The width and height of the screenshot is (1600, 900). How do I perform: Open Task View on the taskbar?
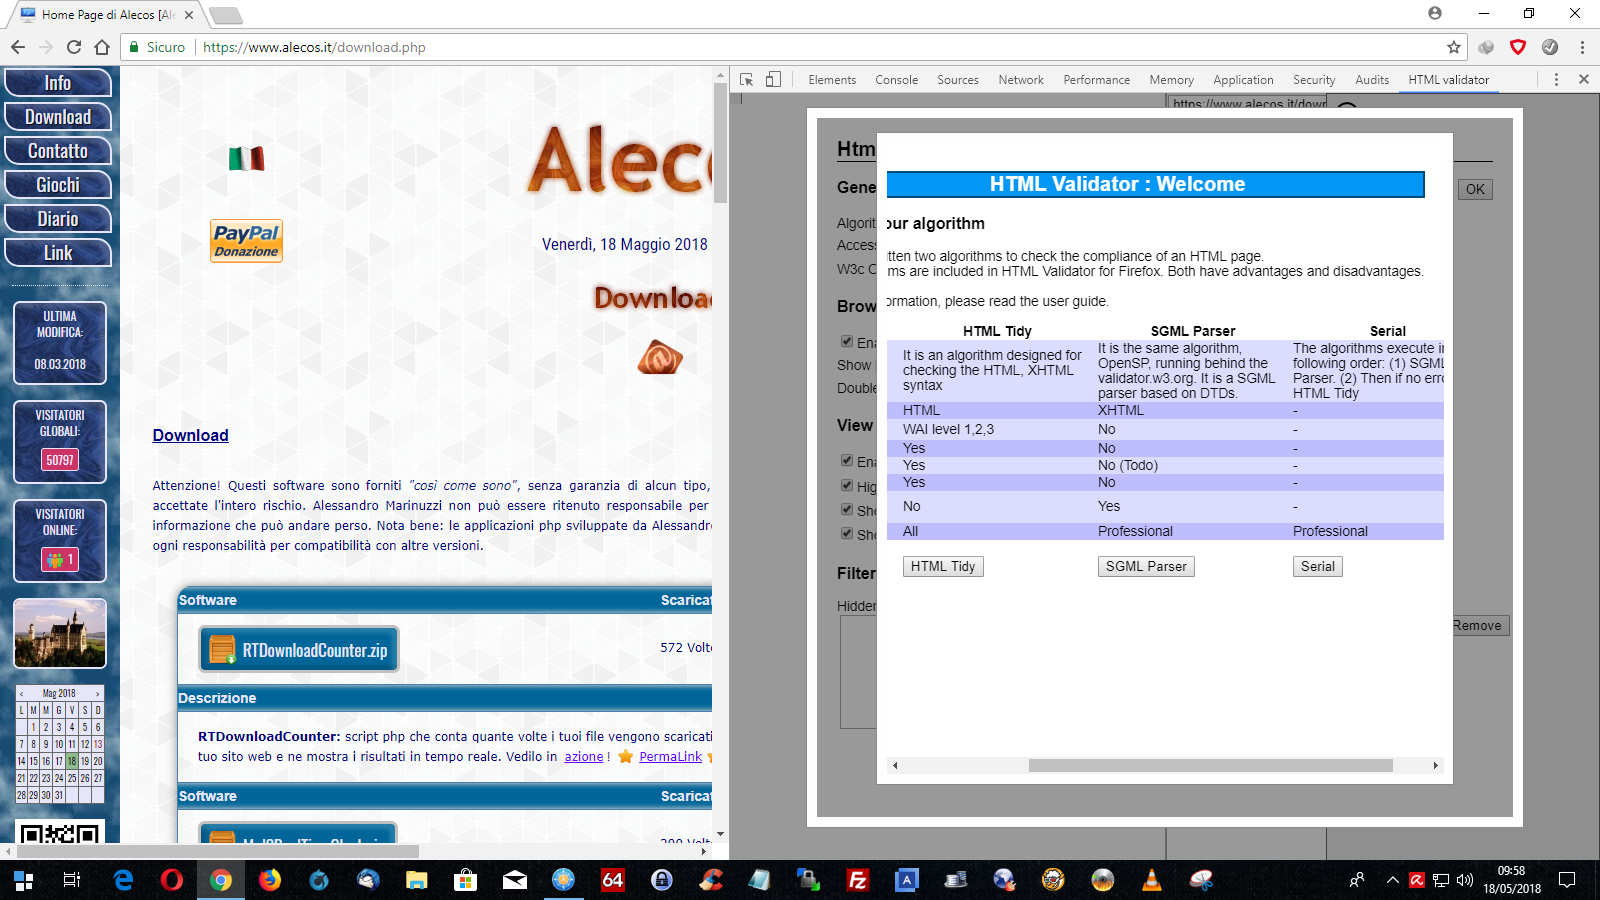click(72, 880)
